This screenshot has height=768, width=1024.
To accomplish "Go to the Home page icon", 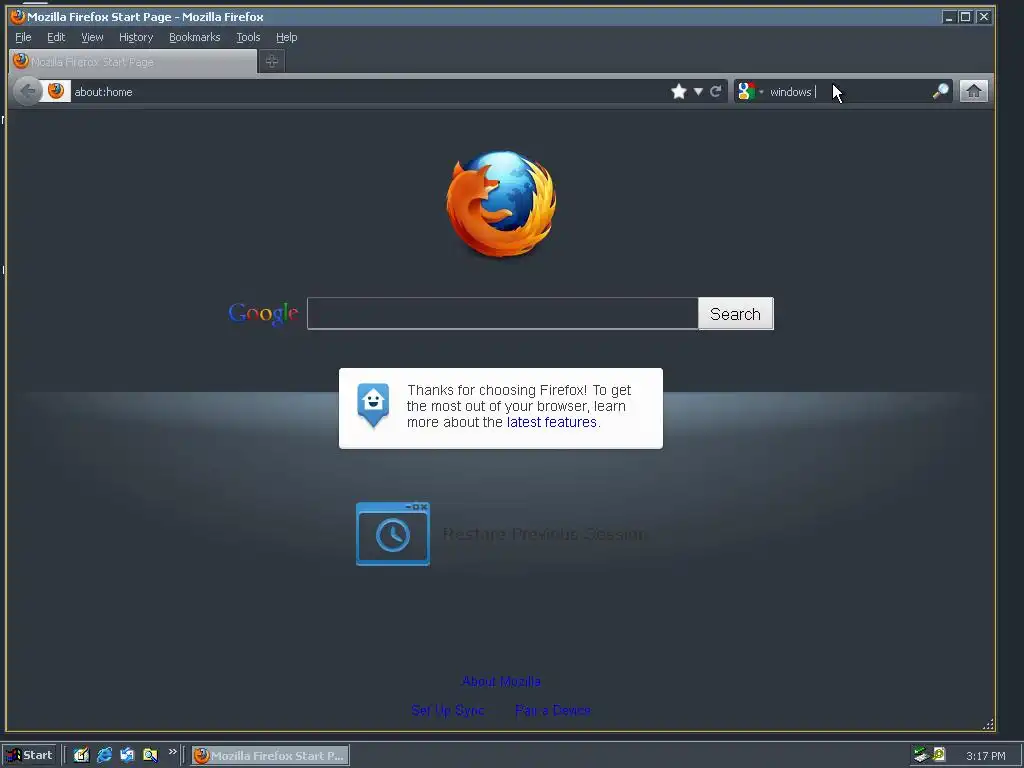I will pos(974,91).
